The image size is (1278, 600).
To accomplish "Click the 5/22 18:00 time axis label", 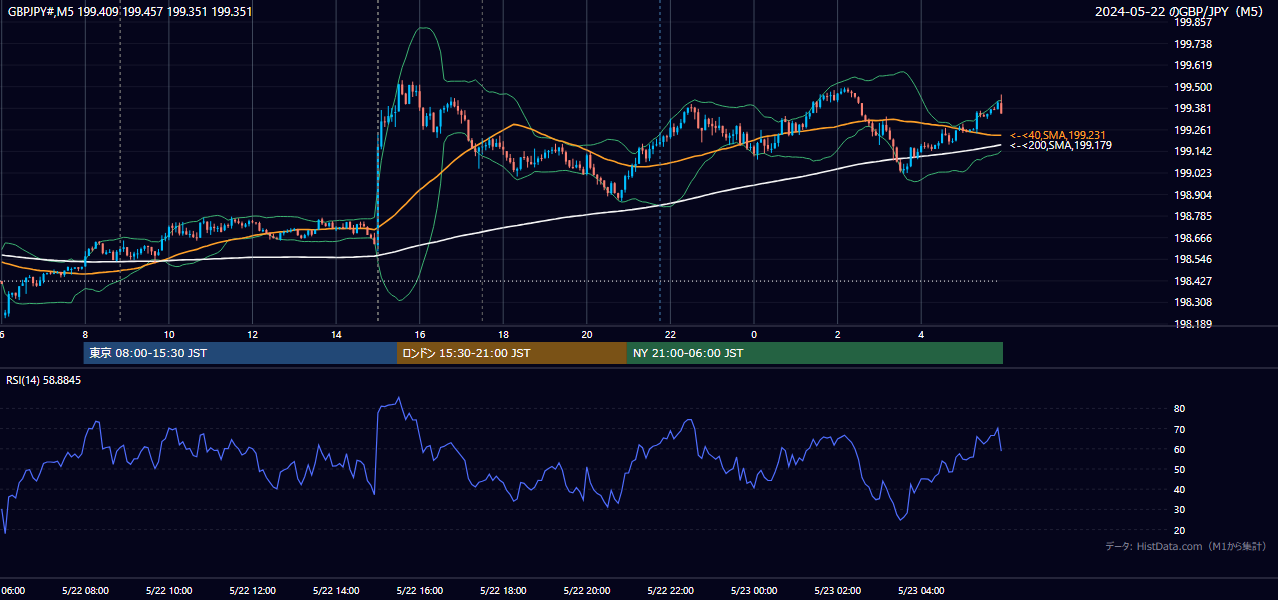I will (503, 591).
